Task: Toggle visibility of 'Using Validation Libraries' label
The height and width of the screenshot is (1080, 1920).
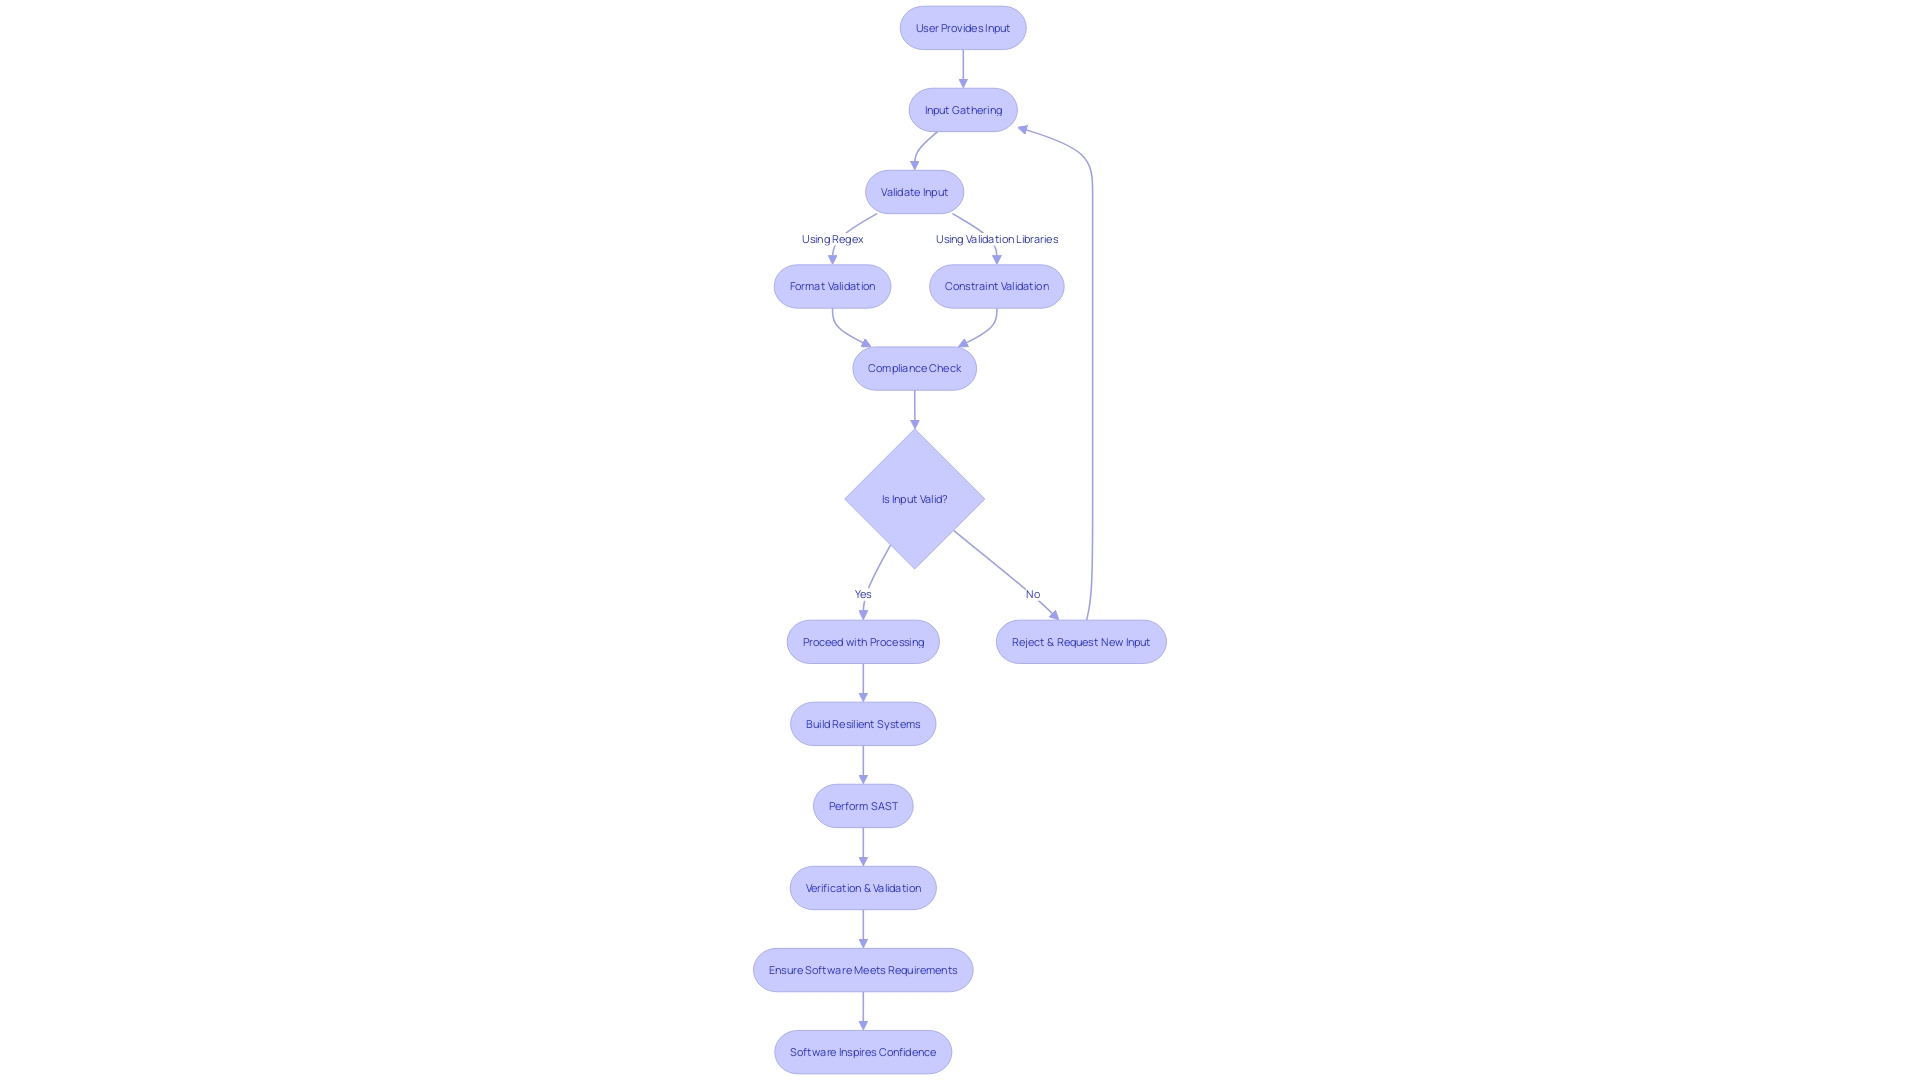Action: pos(997,239)
